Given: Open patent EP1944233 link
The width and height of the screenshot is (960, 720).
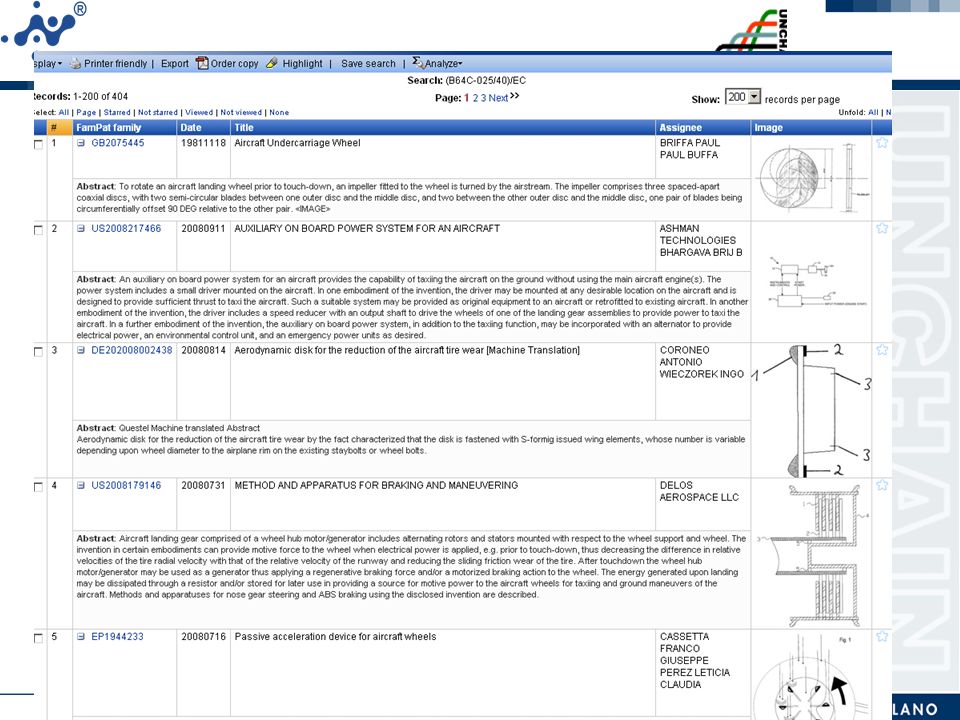Looking at the screenshot, I should click(118, 637).
